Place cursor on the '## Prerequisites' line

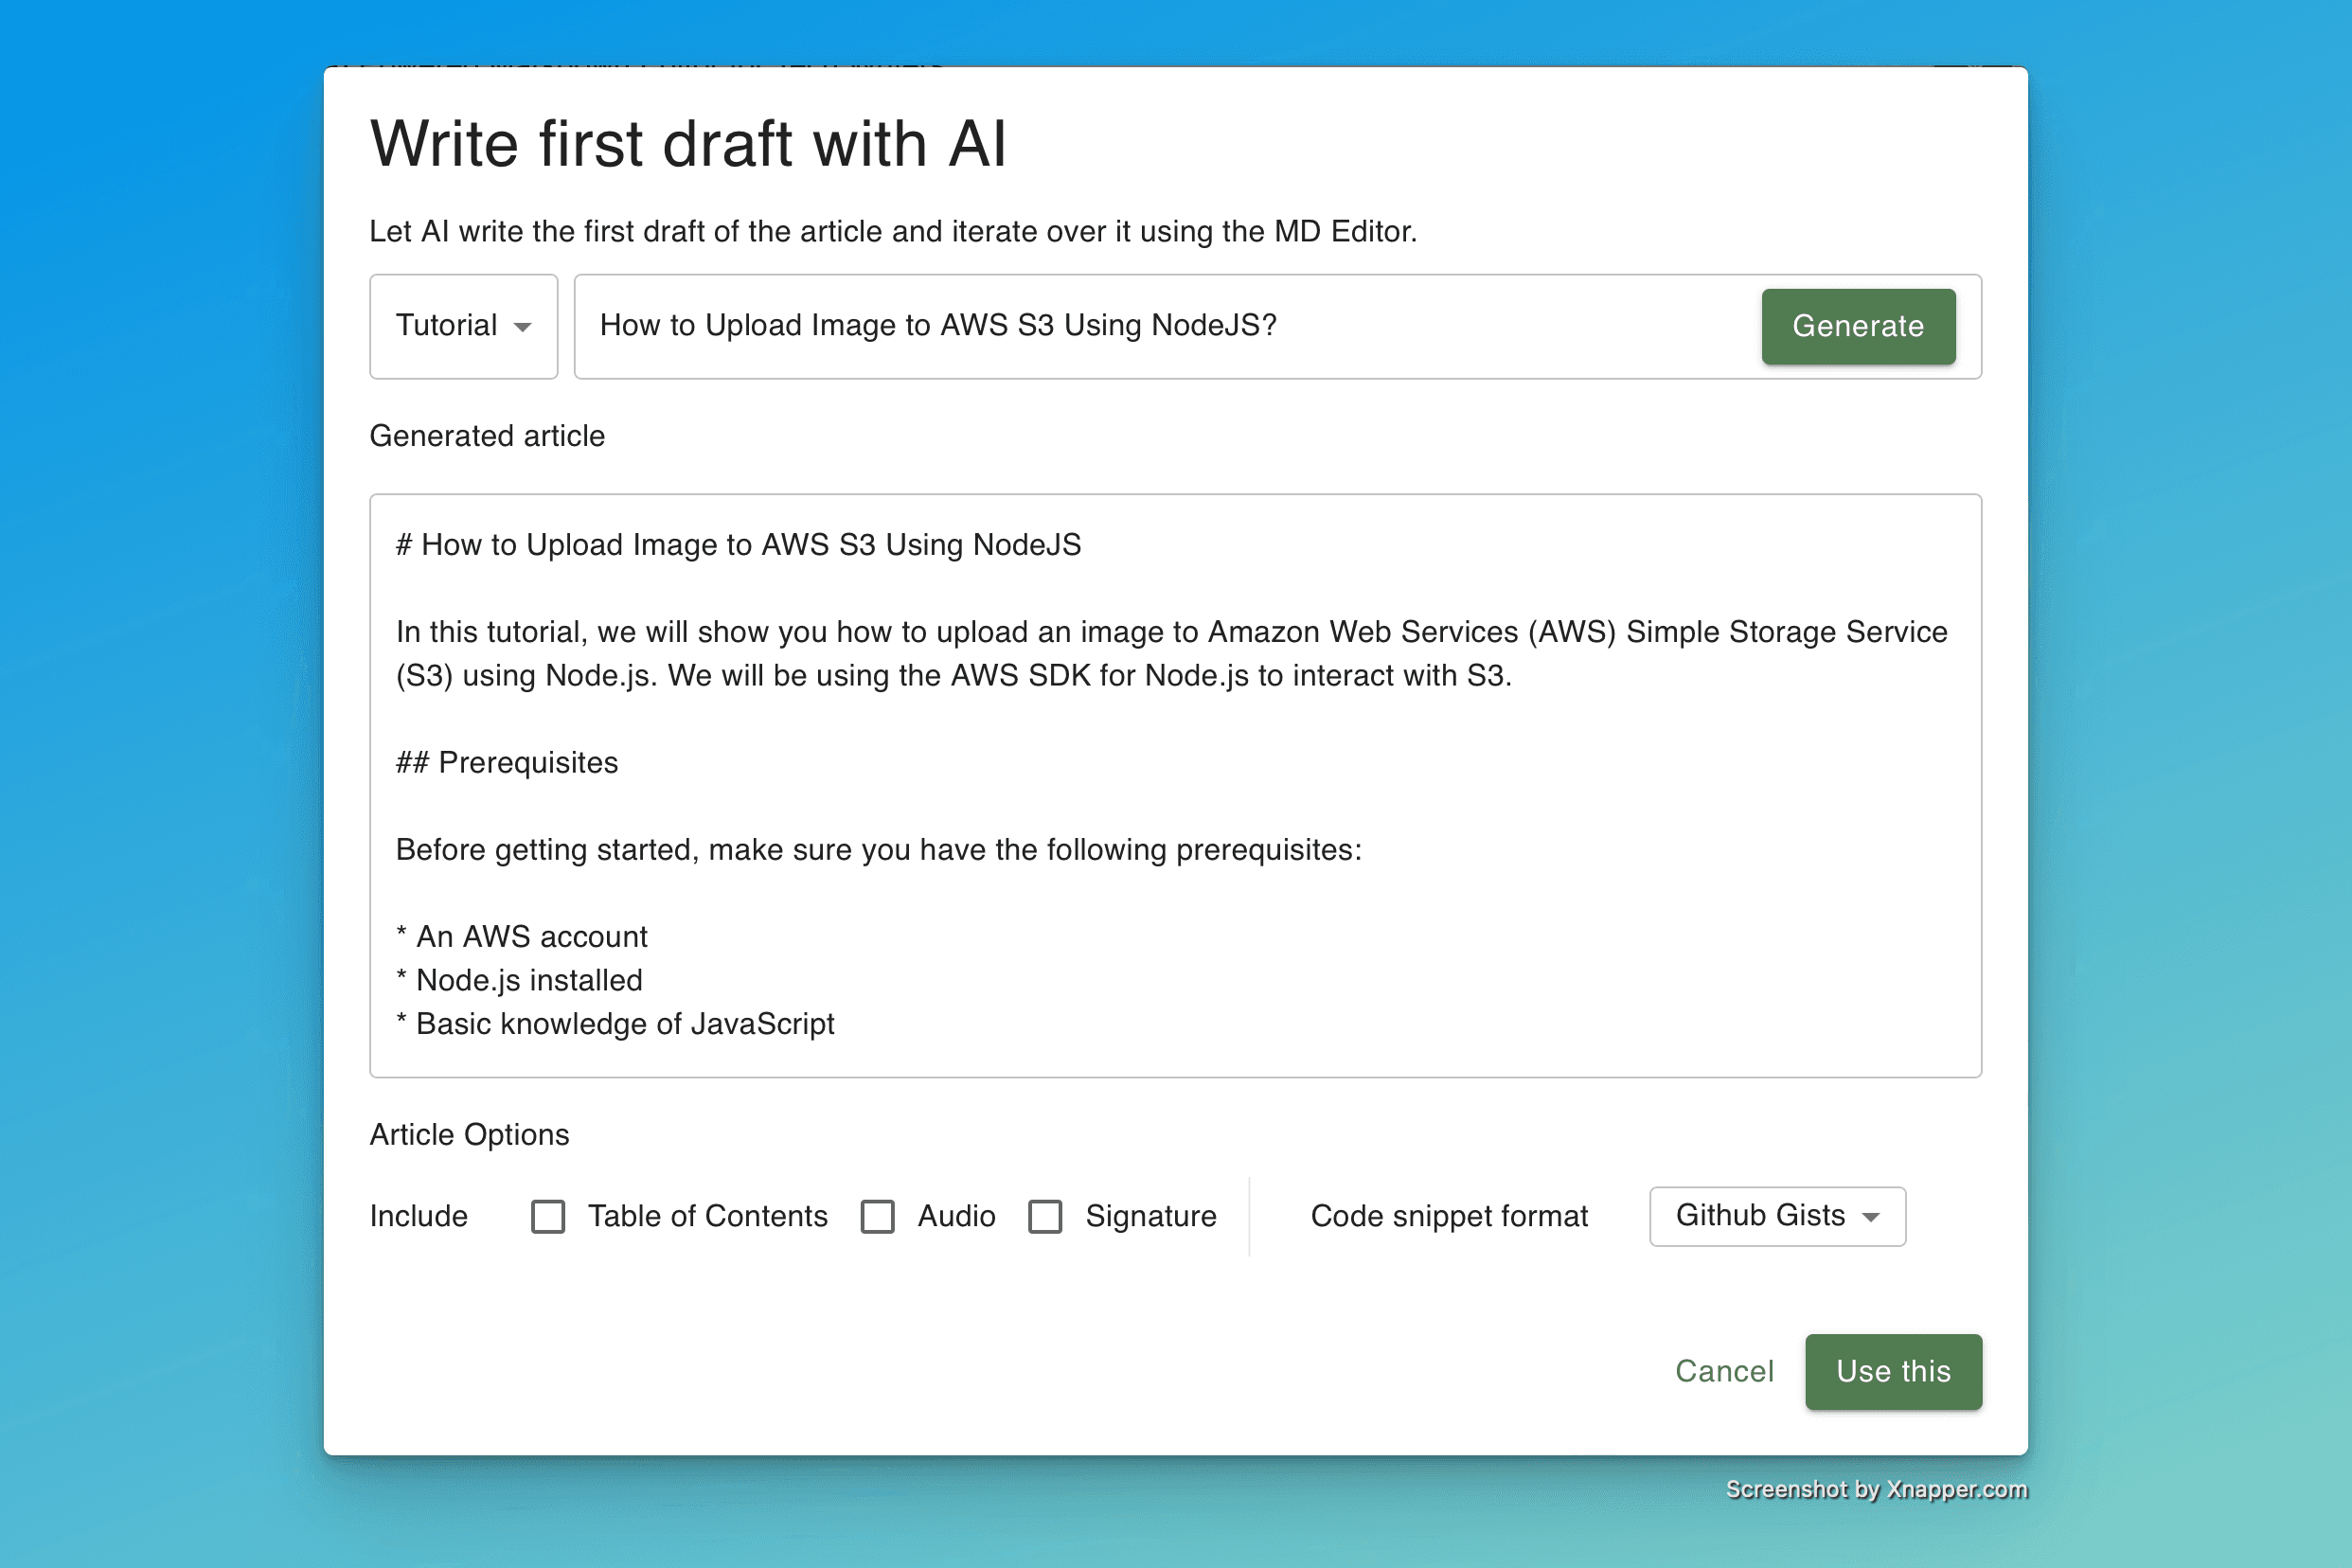coord(507,763)
